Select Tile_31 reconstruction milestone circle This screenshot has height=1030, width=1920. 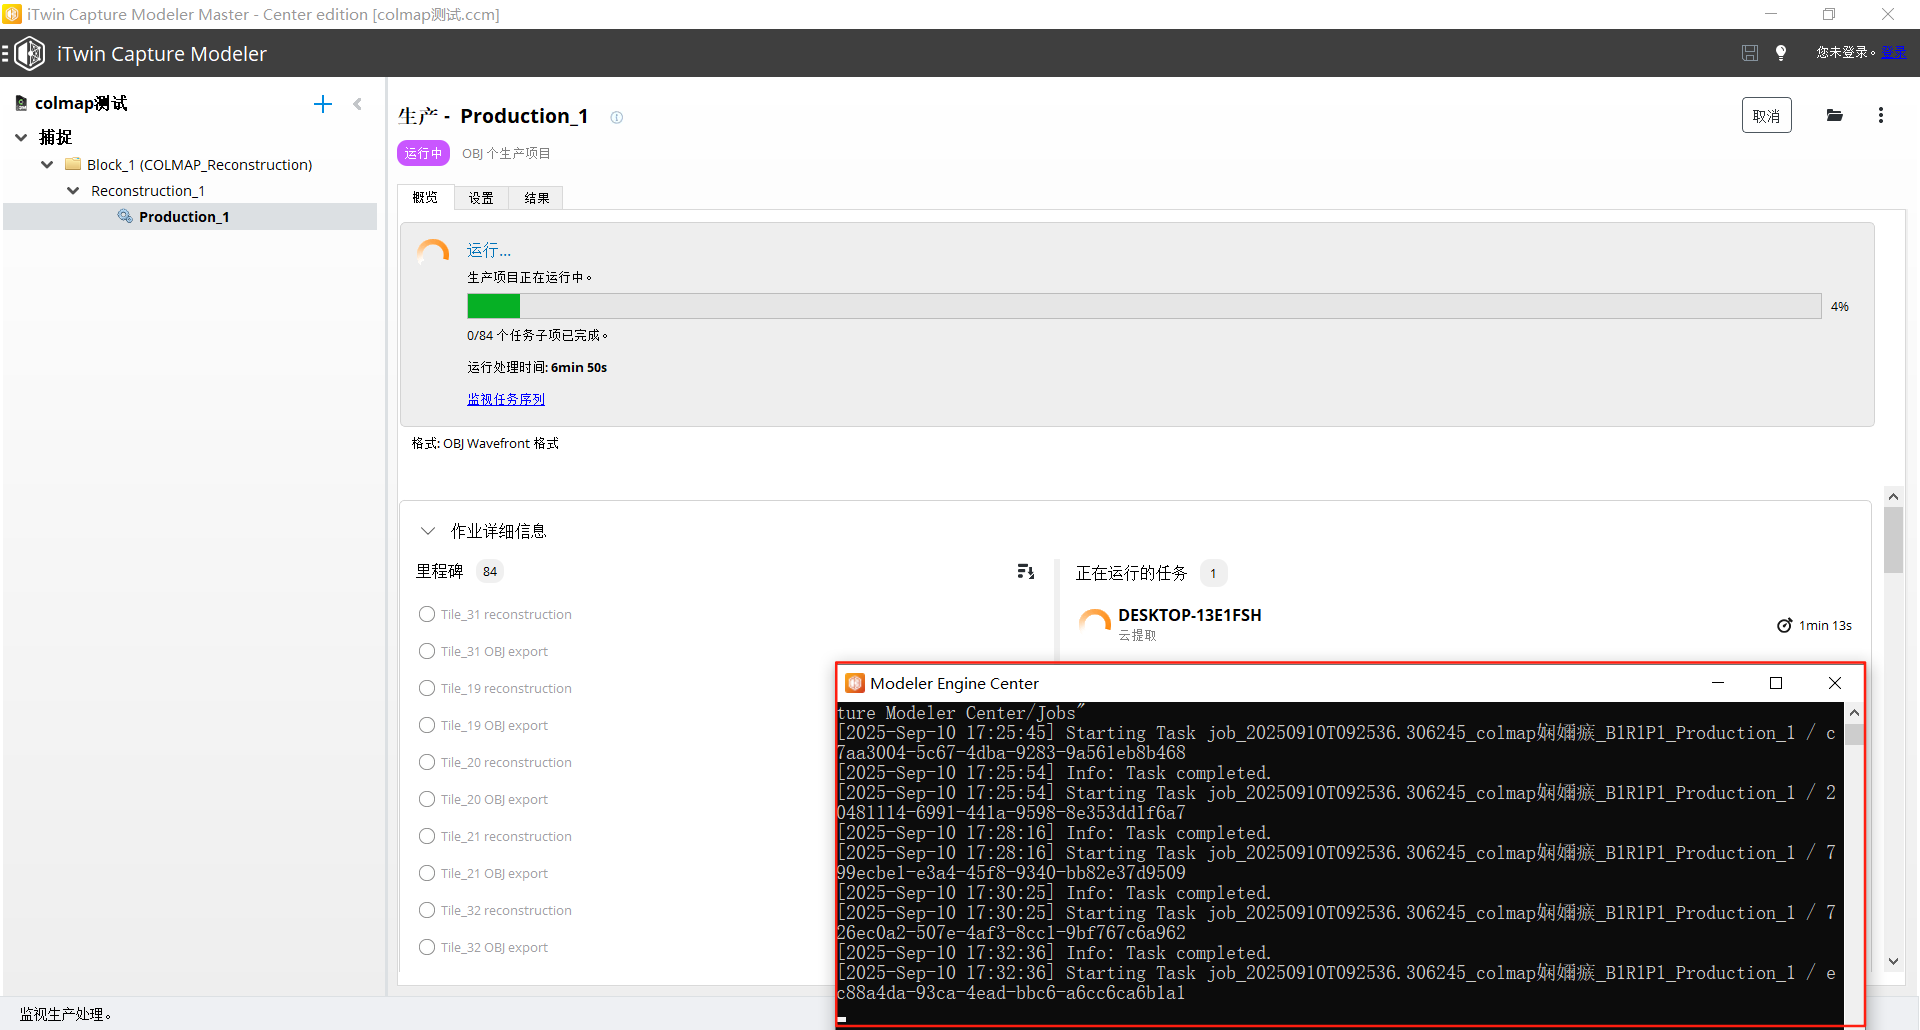(427, 614)
